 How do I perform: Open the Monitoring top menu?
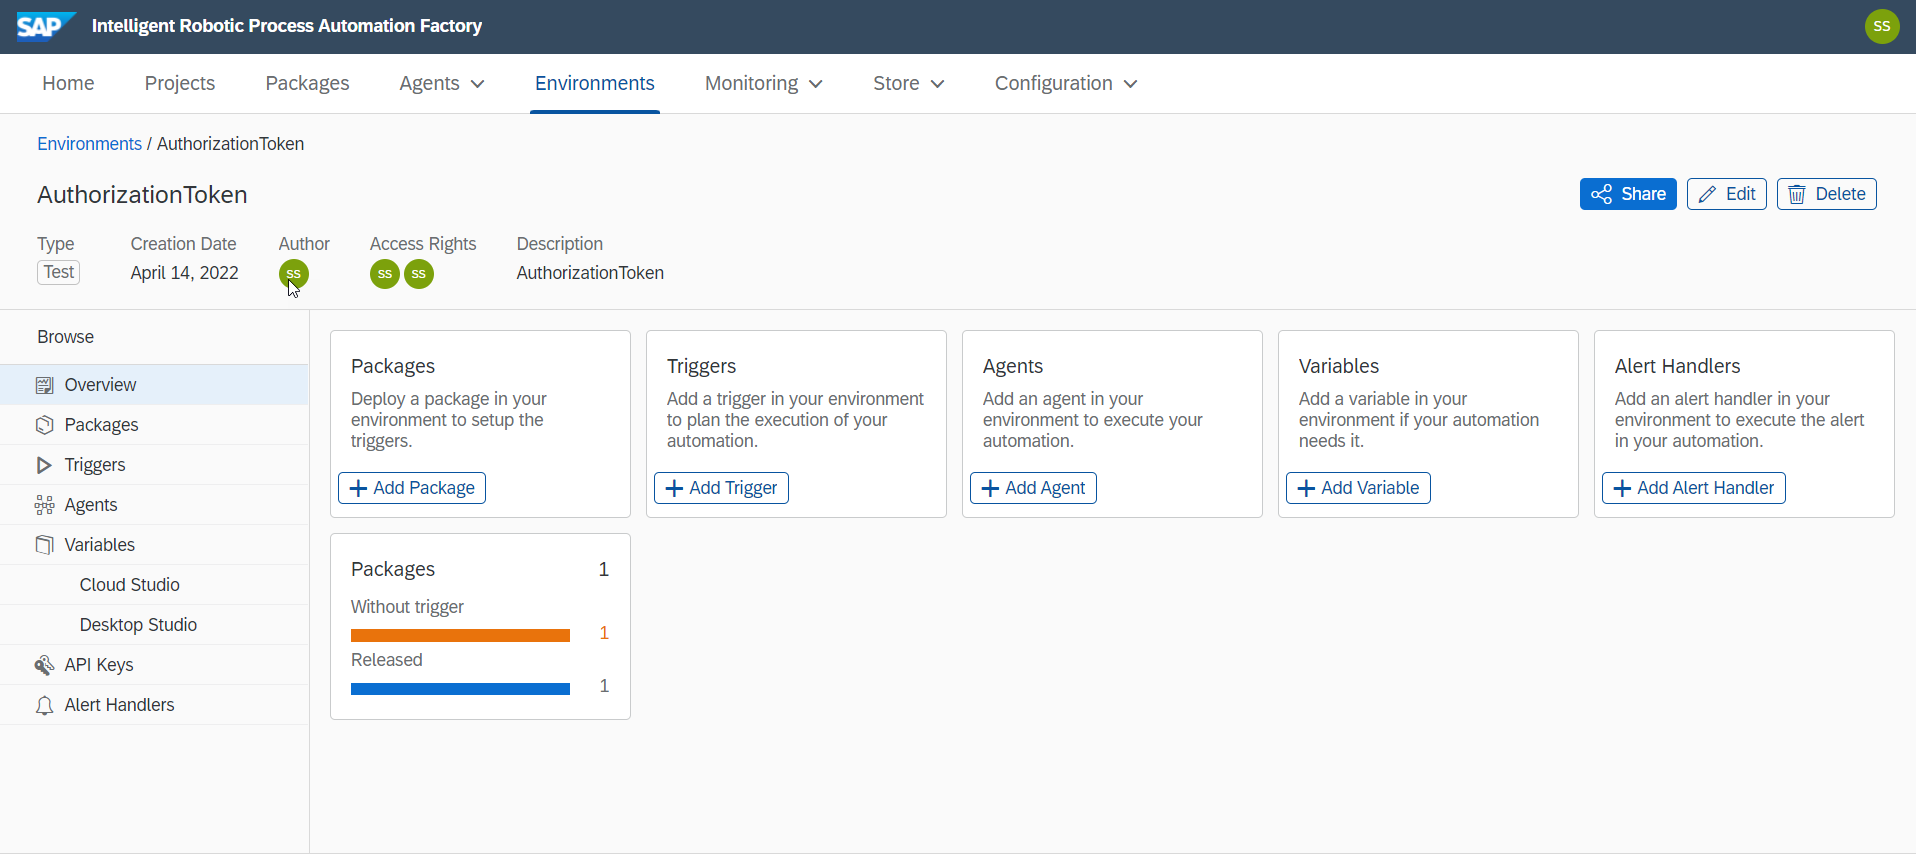click(764, 83)
